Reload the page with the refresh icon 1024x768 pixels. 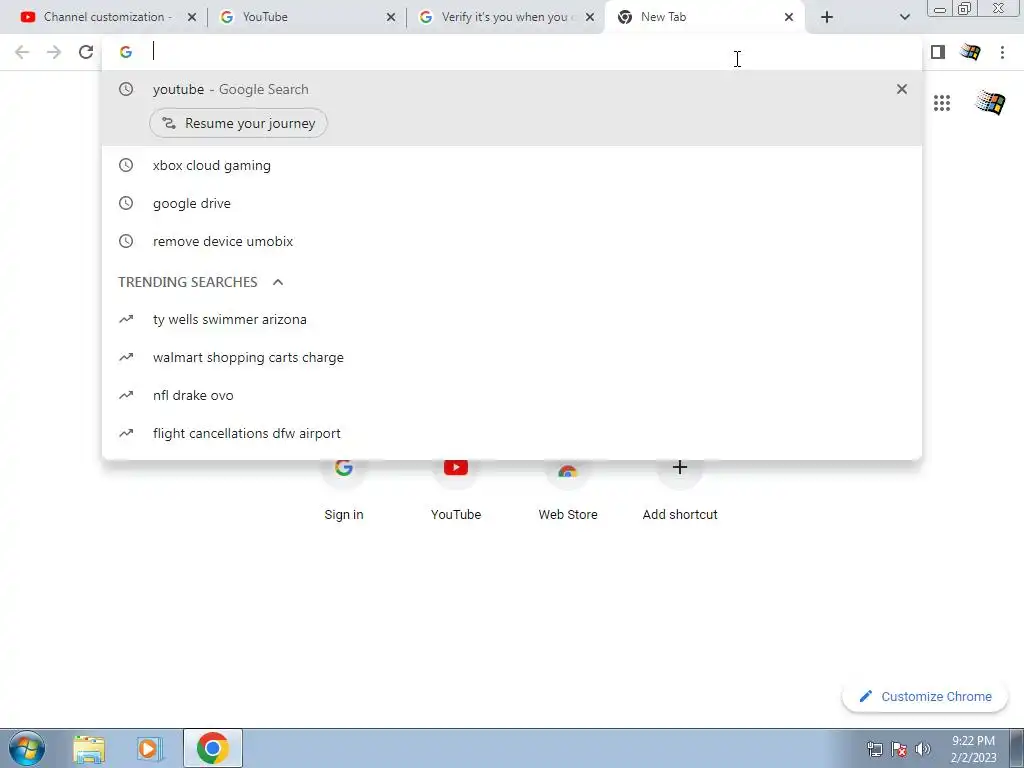[x=86, y=52]
